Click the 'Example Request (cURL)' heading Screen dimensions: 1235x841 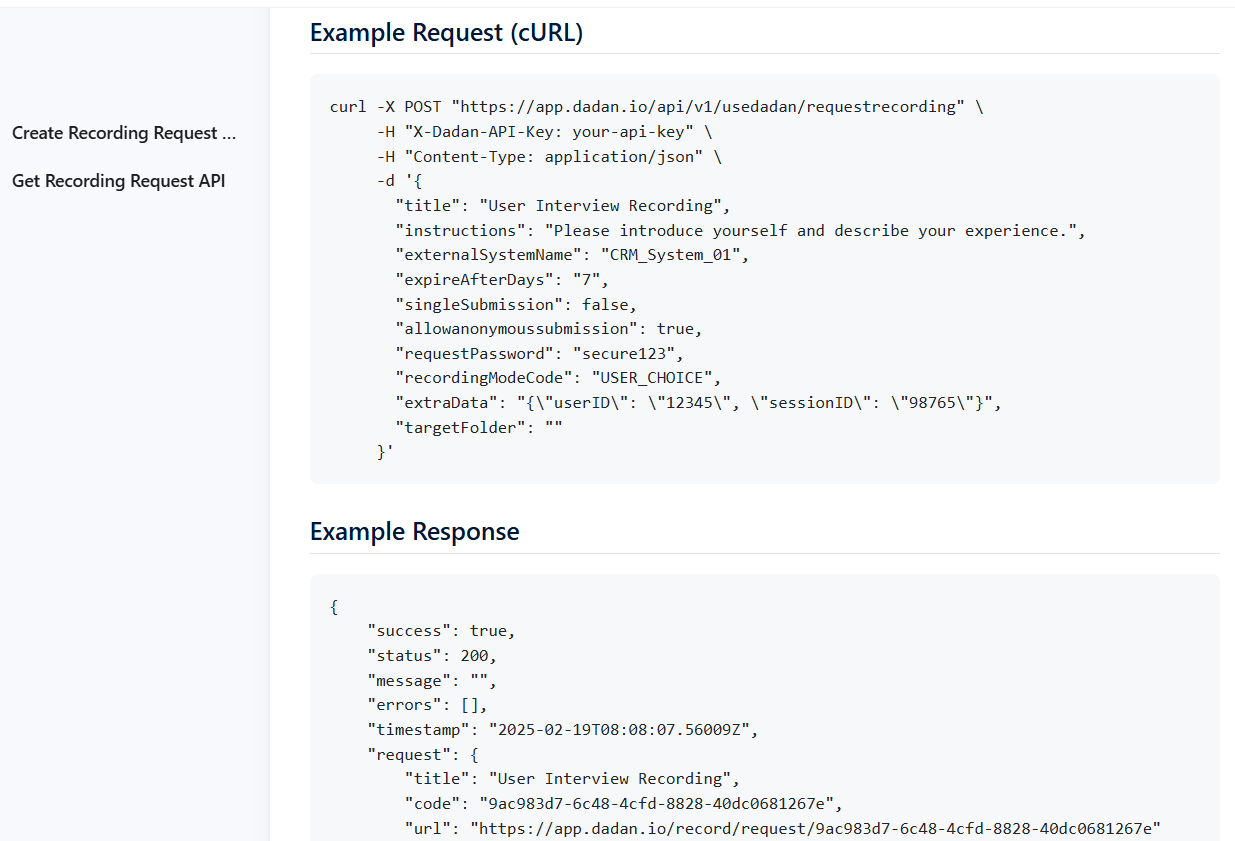point(446,32)
